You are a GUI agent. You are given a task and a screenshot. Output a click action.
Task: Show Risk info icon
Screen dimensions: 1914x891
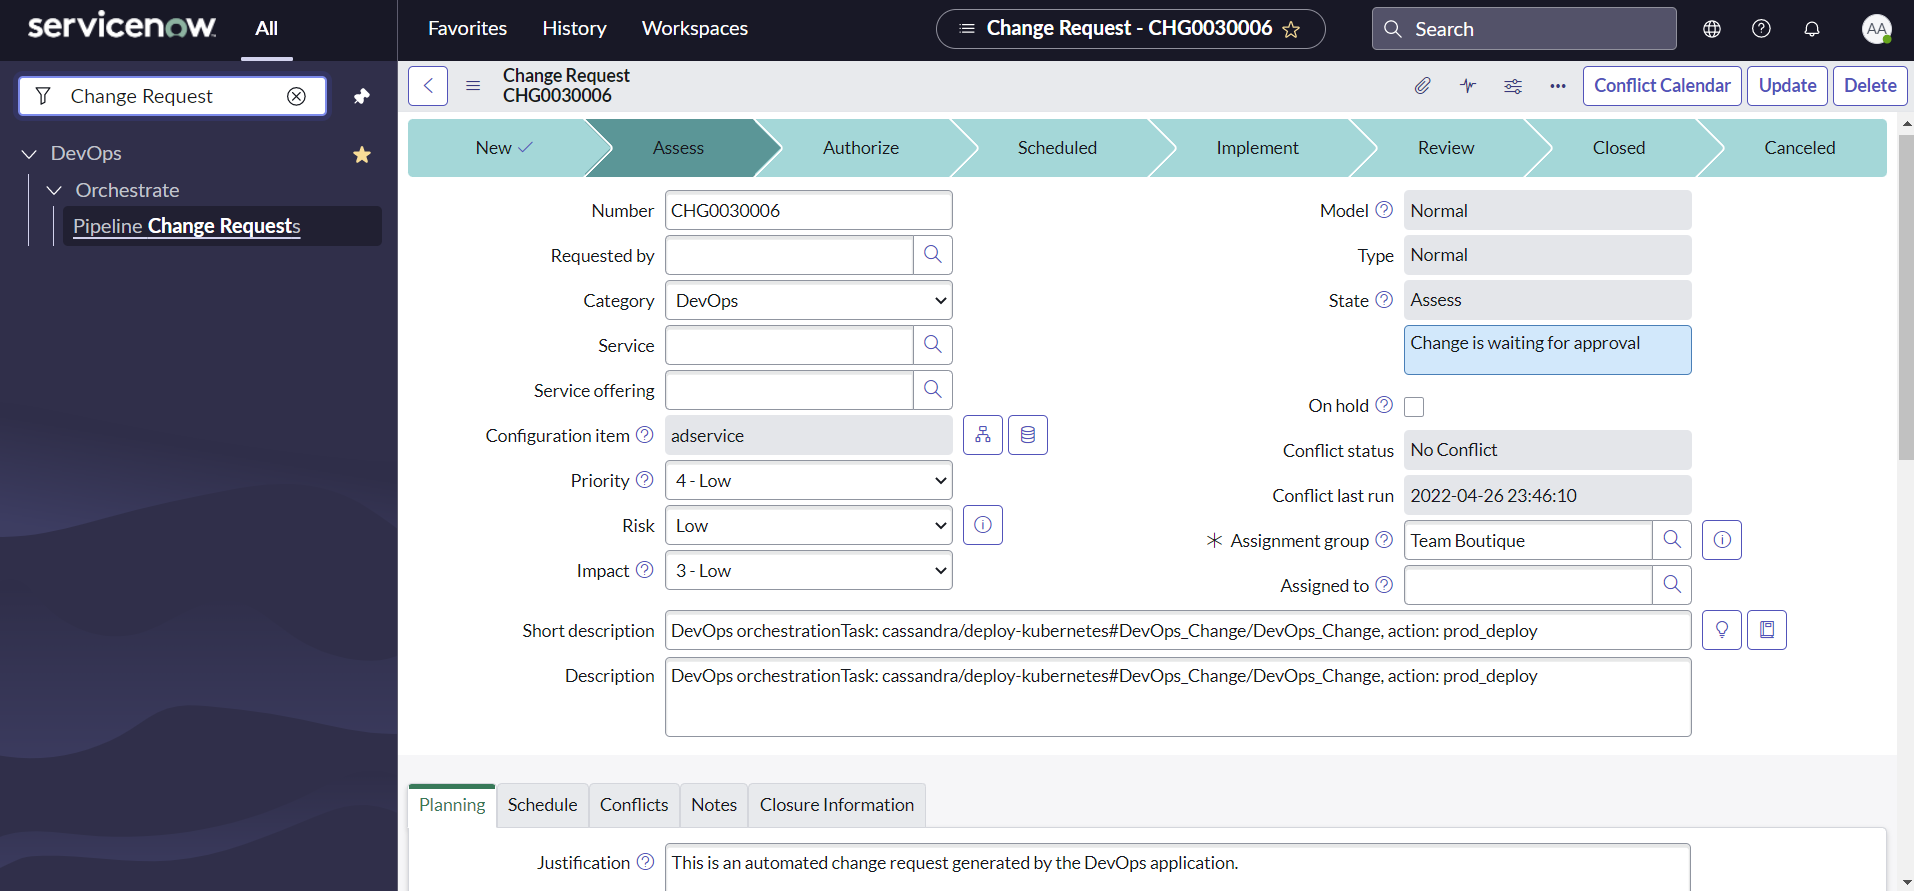pyautogui.click(x=983, y=525)
